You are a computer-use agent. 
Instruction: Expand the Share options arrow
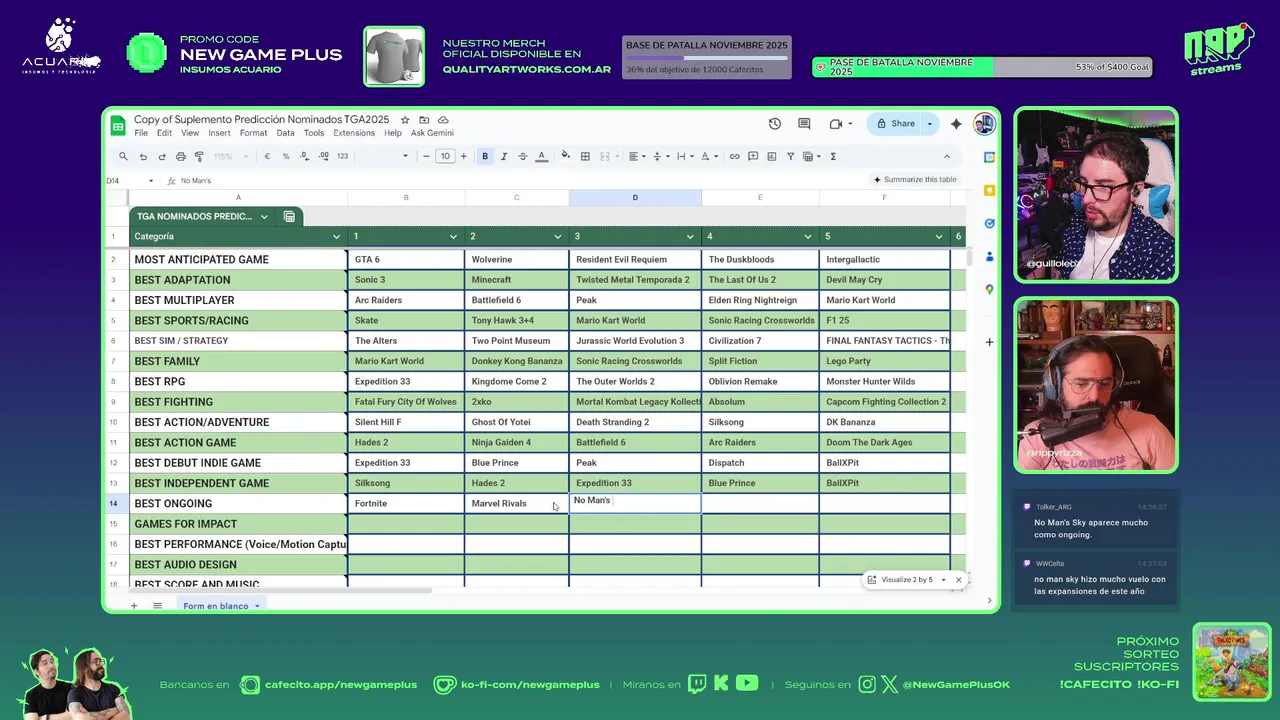tap(929, 124)
